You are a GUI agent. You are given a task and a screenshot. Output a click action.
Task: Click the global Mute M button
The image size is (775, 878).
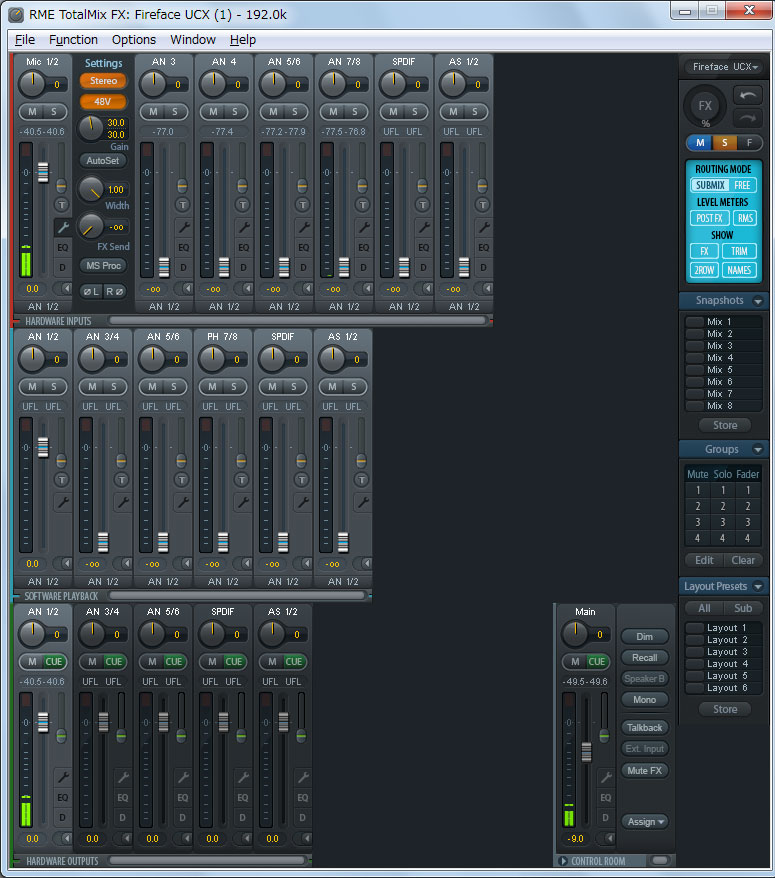point(699,143)
